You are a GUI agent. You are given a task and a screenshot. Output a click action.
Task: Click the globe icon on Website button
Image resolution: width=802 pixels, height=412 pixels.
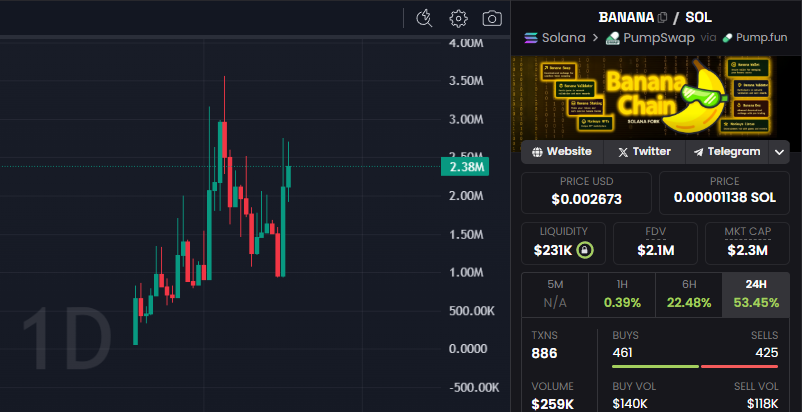click(537, 152)
